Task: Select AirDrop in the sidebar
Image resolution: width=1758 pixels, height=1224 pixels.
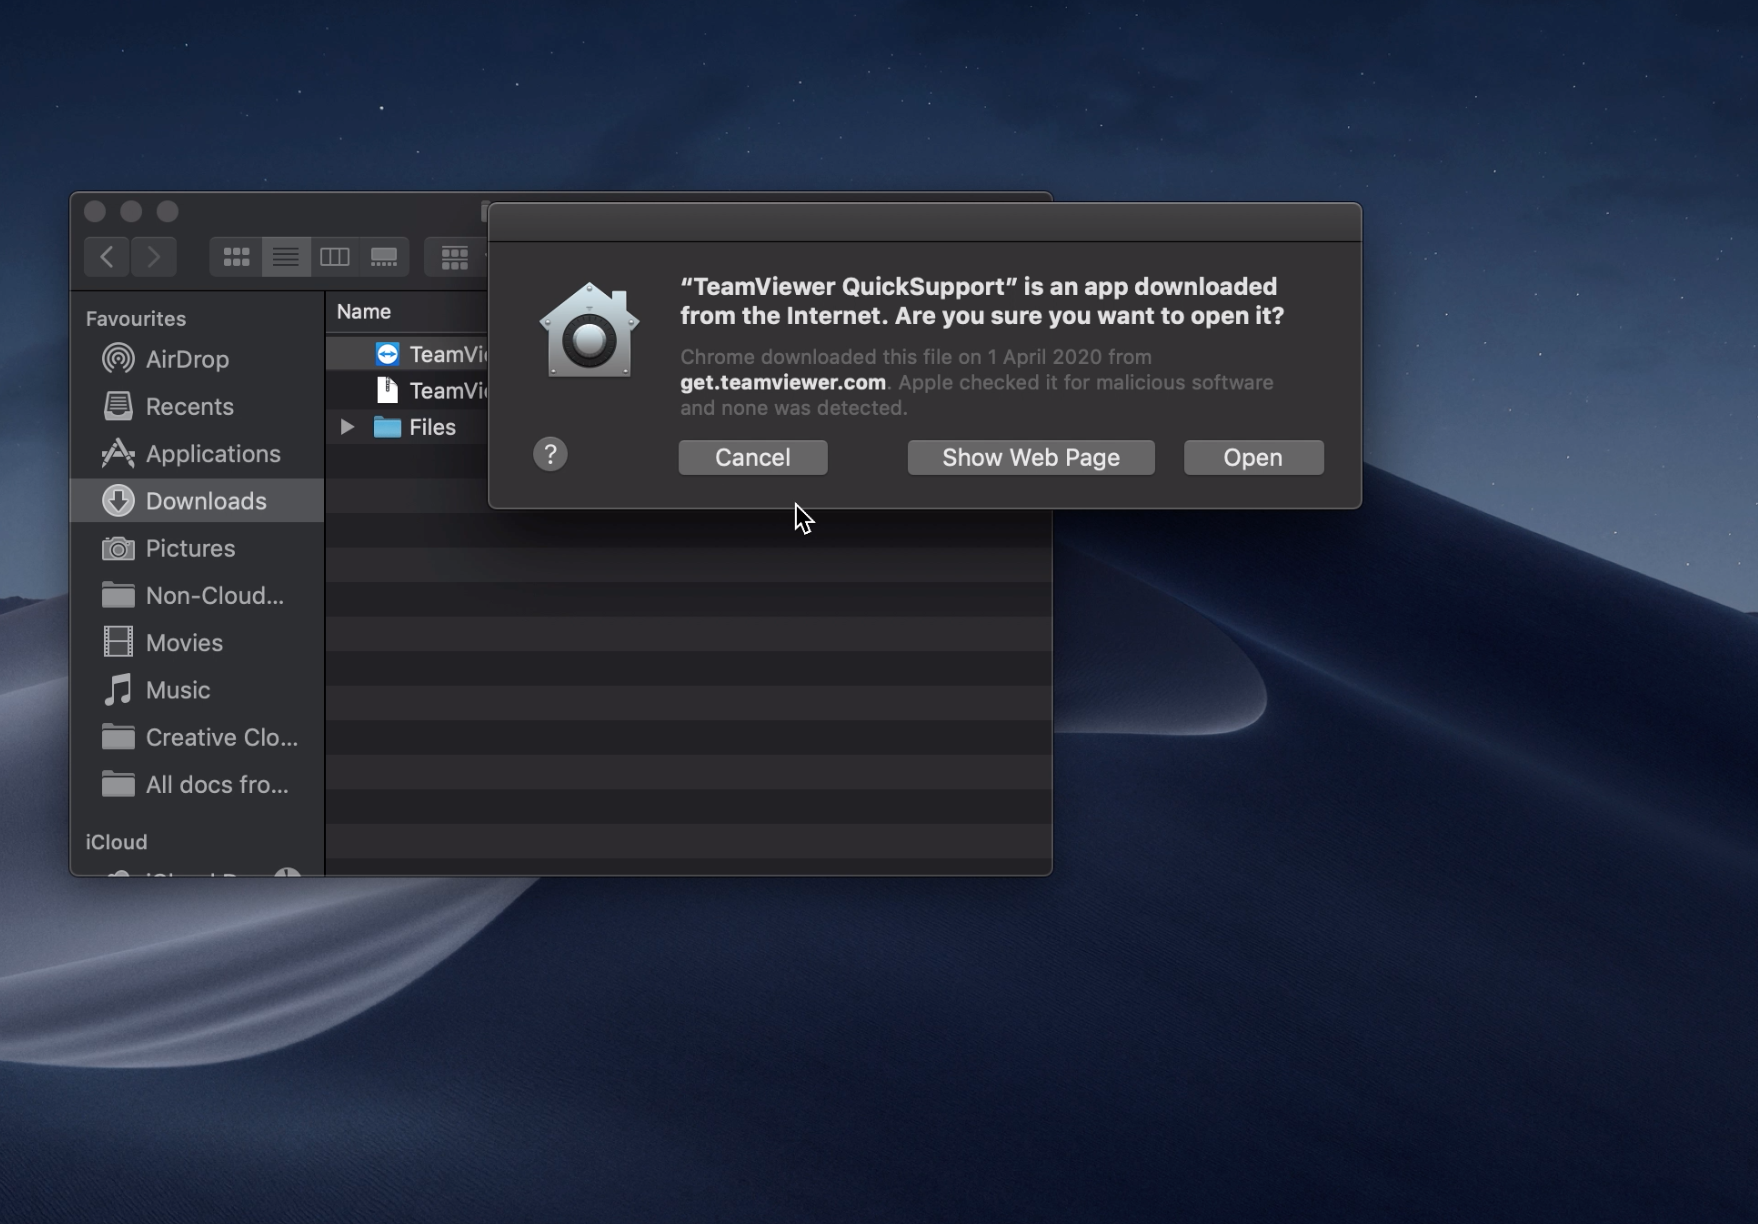Action: pos(186,359)
